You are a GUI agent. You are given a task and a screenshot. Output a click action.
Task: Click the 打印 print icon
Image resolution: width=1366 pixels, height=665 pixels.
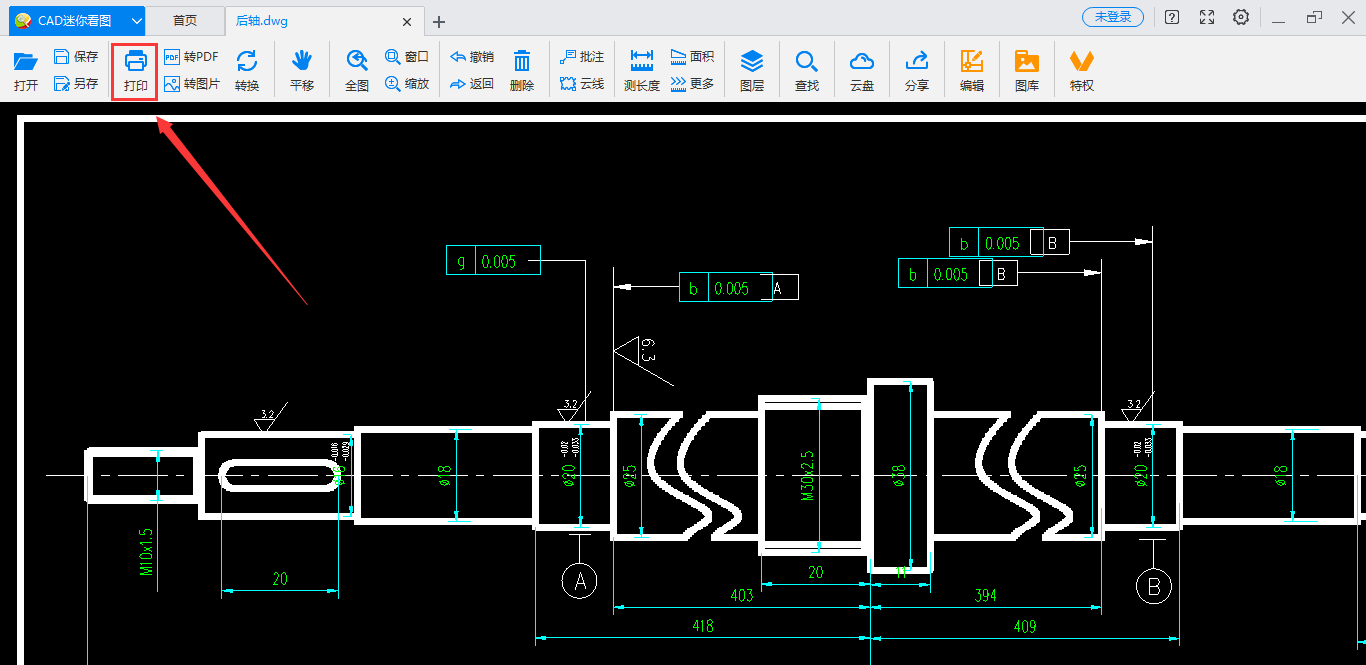click(135, 71)
